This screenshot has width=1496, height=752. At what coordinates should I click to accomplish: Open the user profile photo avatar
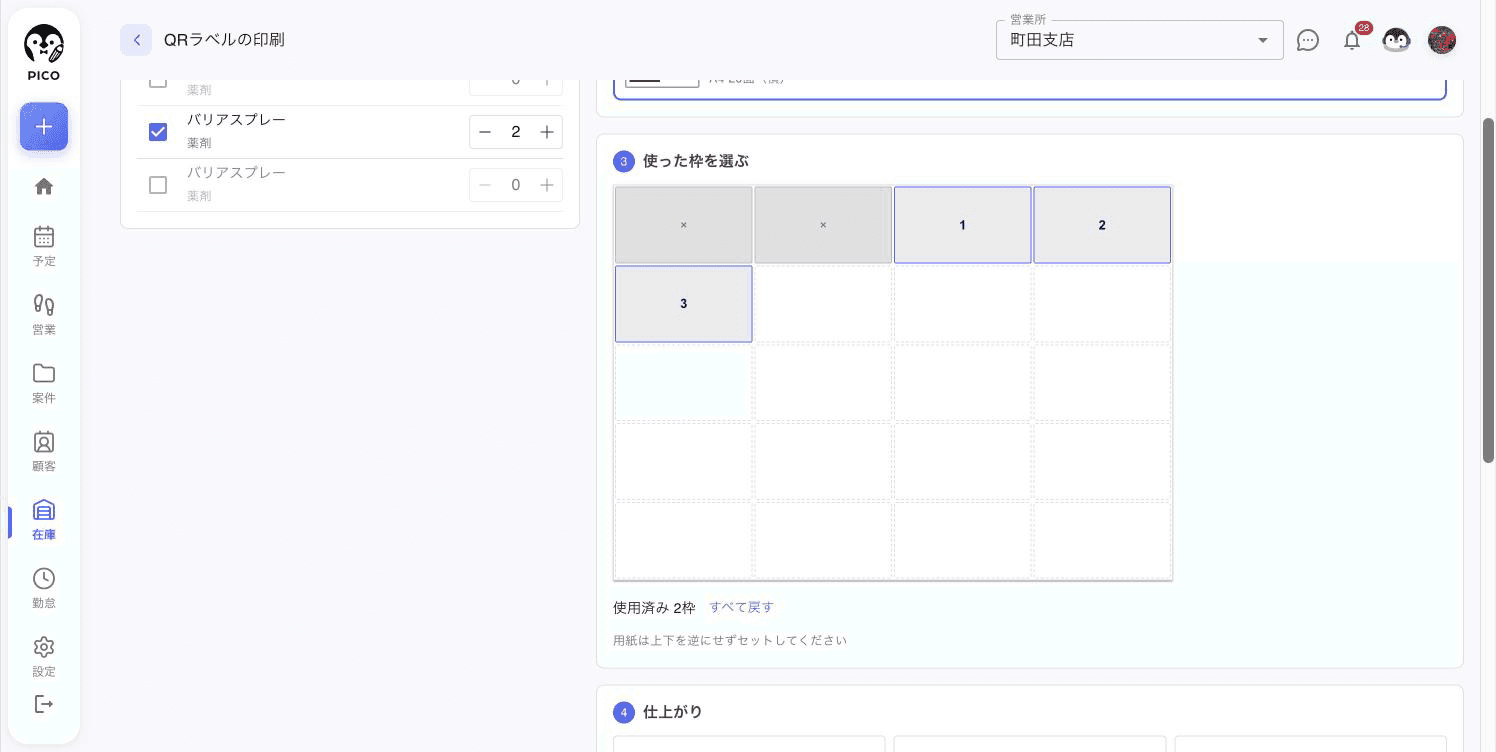click(x=1442, y=40)
